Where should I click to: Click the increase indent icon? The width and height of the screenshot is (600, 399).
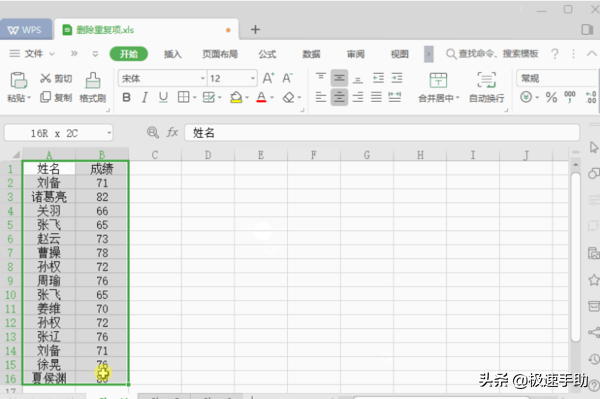396,78
